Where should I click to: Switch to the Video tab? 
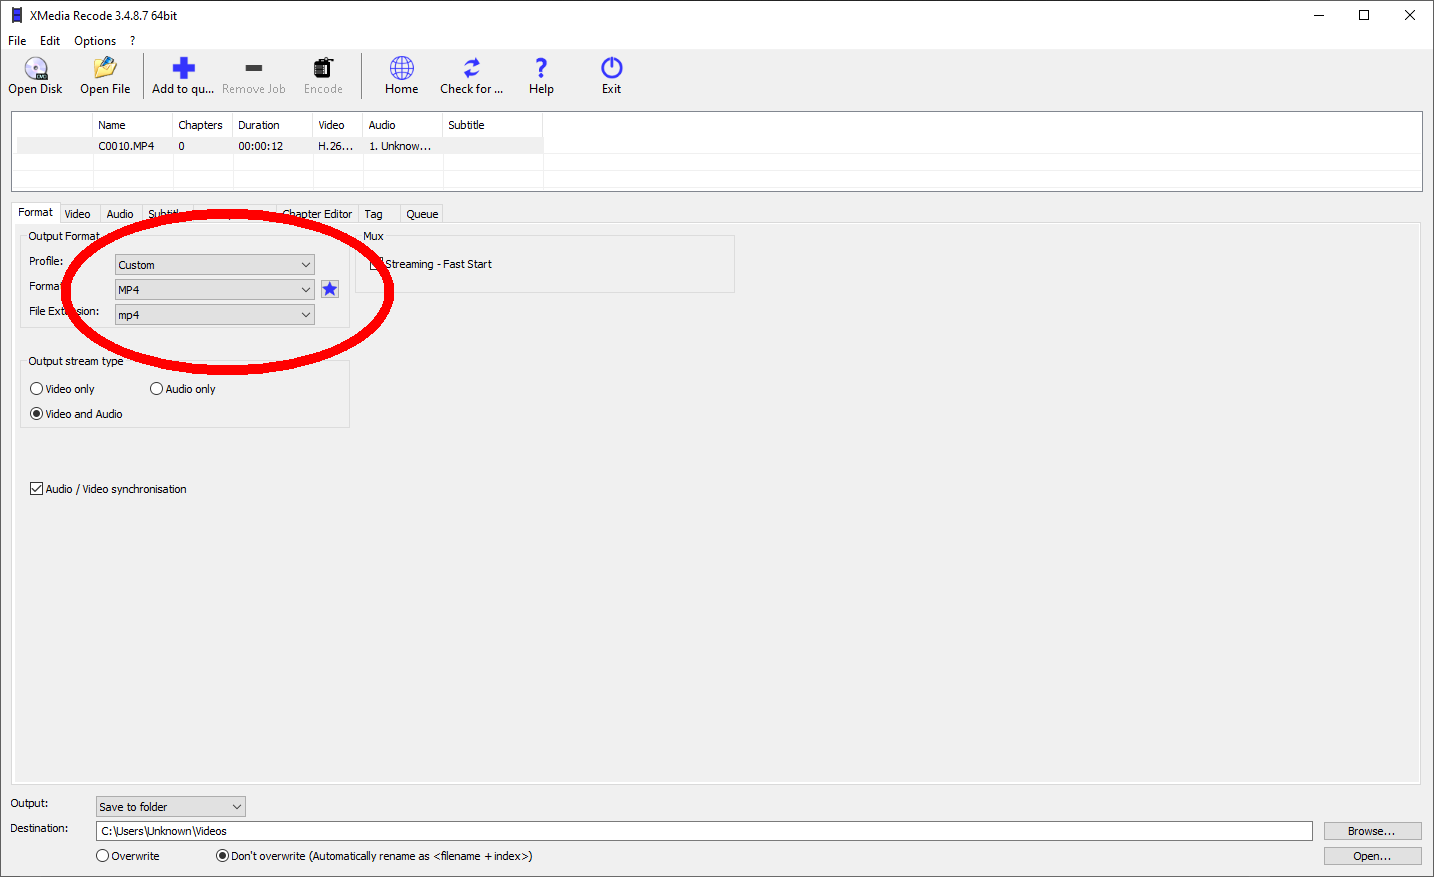(77, 214)
